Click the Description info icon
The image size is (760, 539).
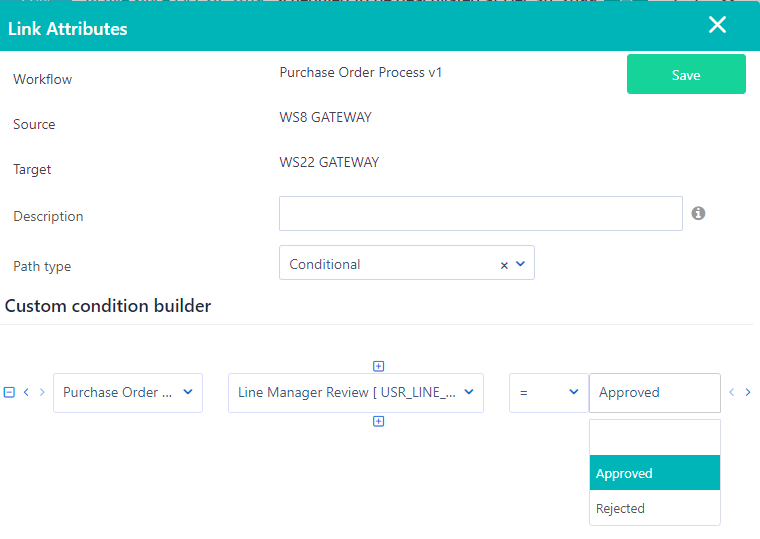(698, 213)
